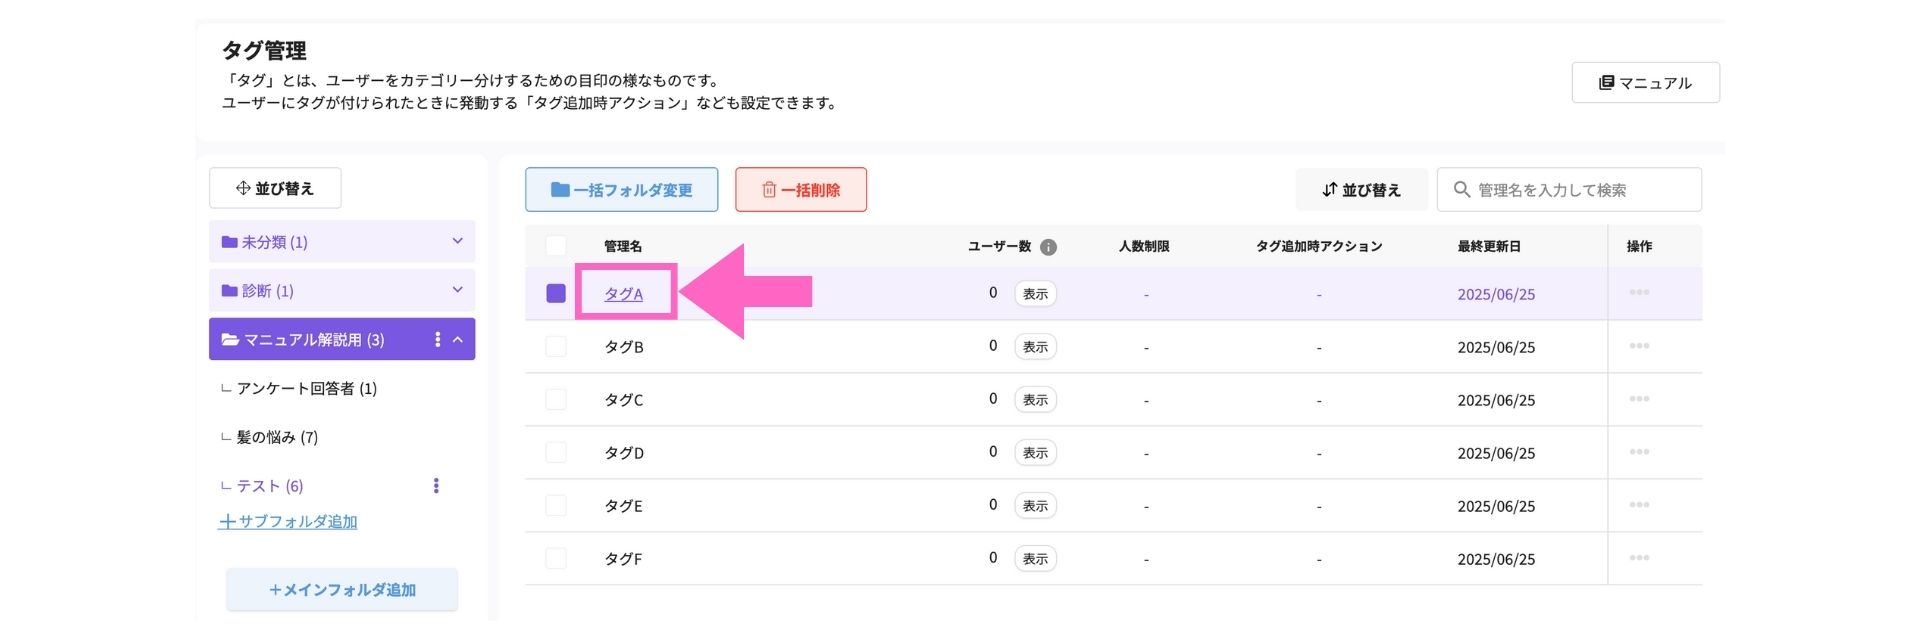Check the タグE row checkbox
1920x640 pixels.
[x=556, y=506]
